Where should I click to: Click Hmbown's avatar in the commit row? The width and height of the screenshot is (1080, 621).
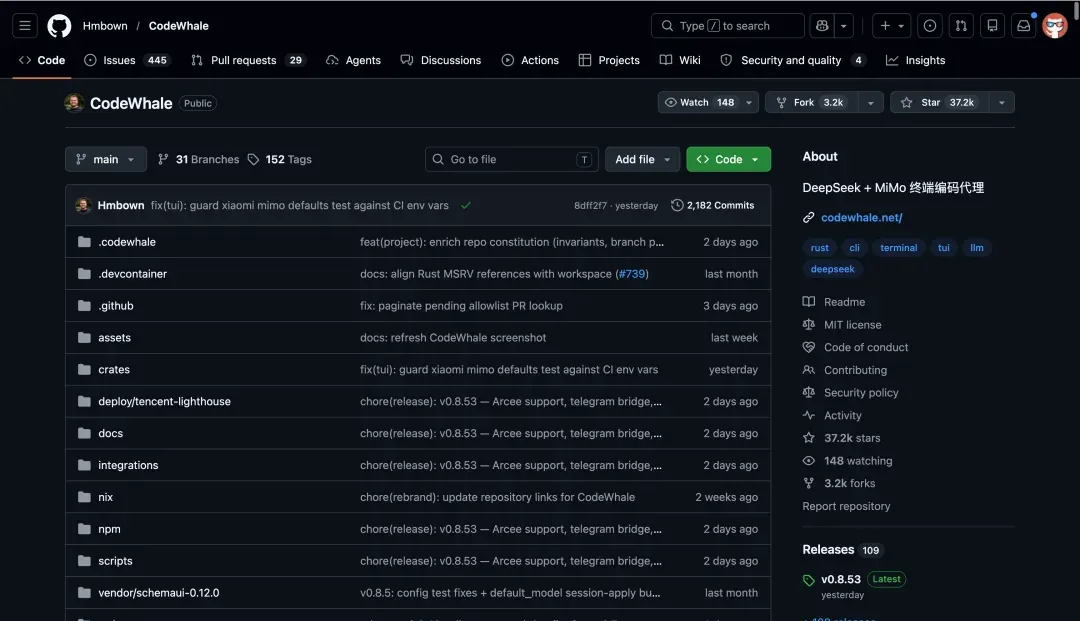(83, 205)
